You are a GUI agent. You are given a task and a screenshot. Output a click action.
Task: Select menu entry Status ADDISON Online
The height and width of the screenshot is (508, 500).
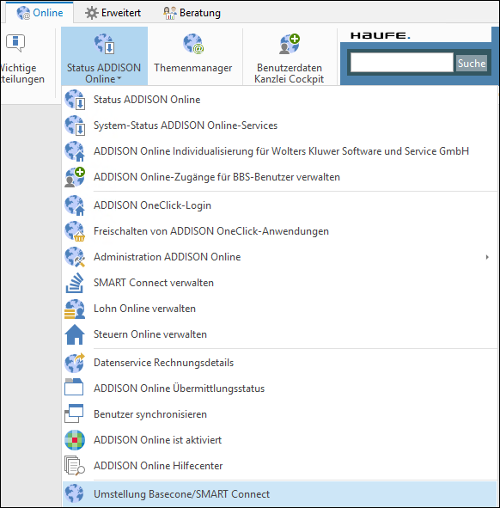(280, 99)
